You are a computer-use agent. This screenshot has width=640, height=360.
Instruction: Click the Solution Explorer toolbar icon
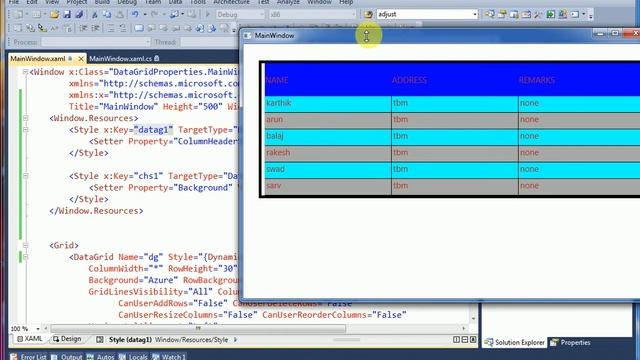pos(489,14)
